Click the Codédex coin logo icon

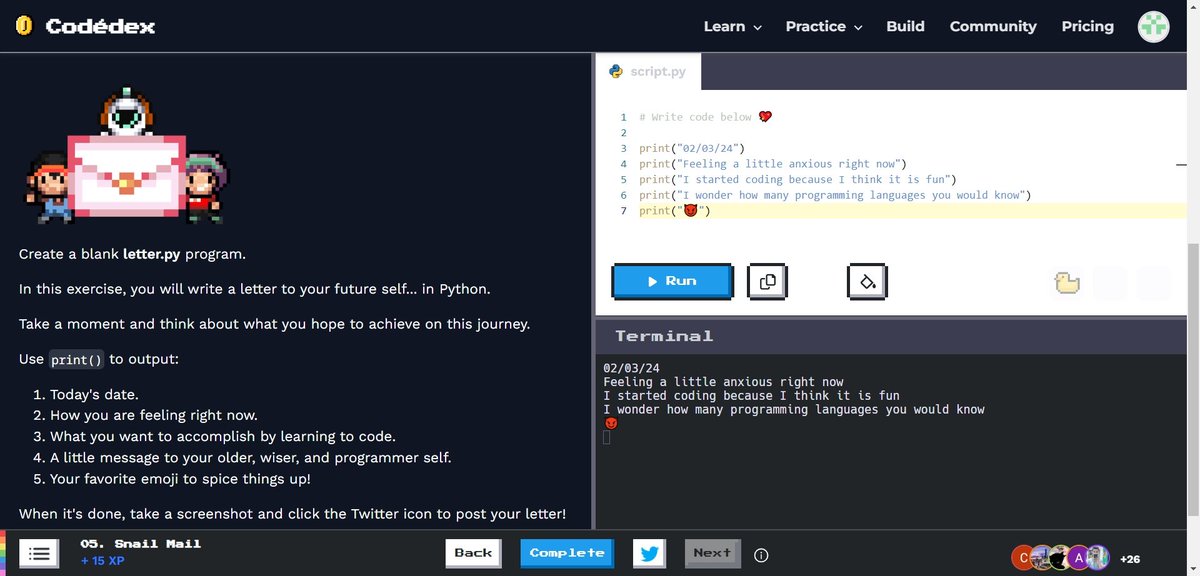(x=26, y=27)
